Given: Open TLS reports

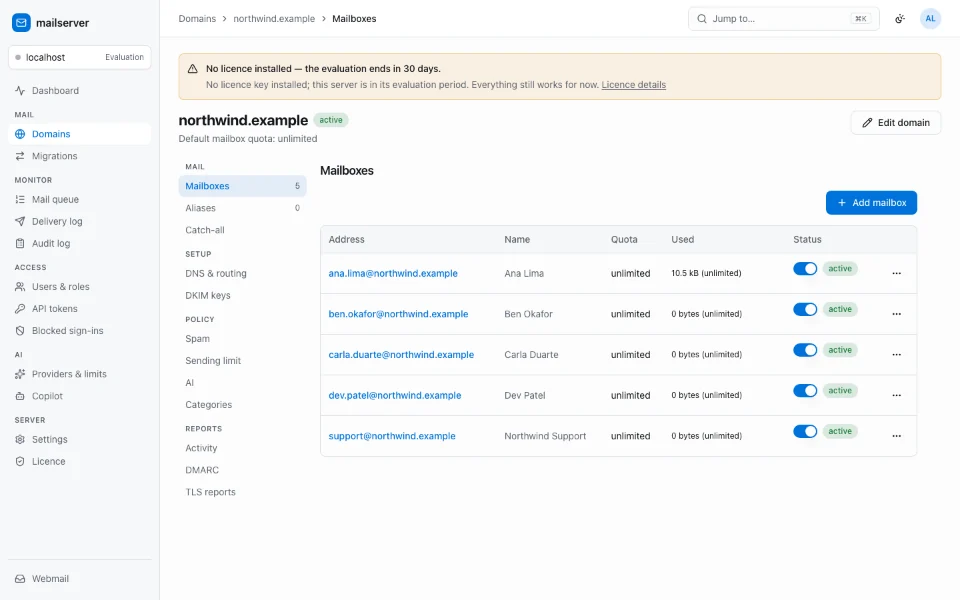Looking at the screenshot, I should [242, 492].
